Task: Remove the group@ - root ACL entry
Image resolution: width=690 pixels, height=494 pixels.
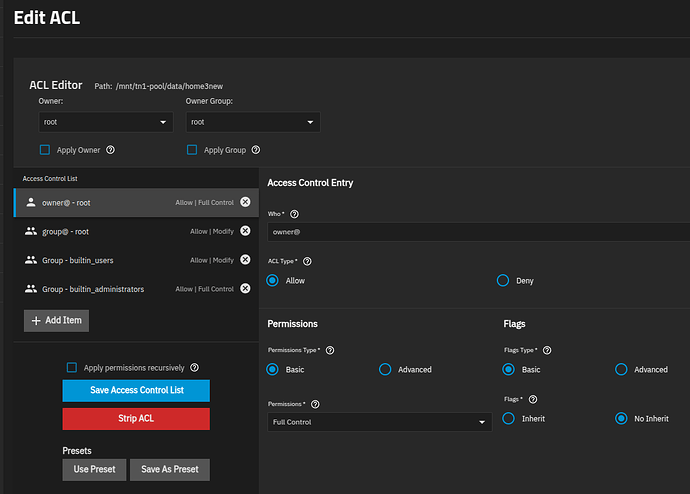Action: [245, 231]
